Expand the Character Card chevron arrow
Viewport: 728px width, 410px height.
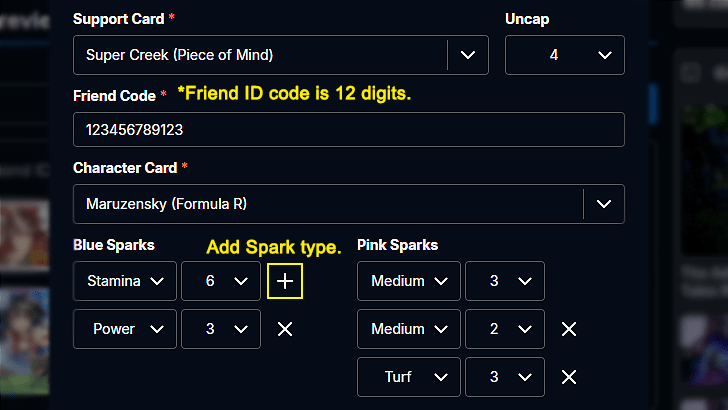coord(603,204)
